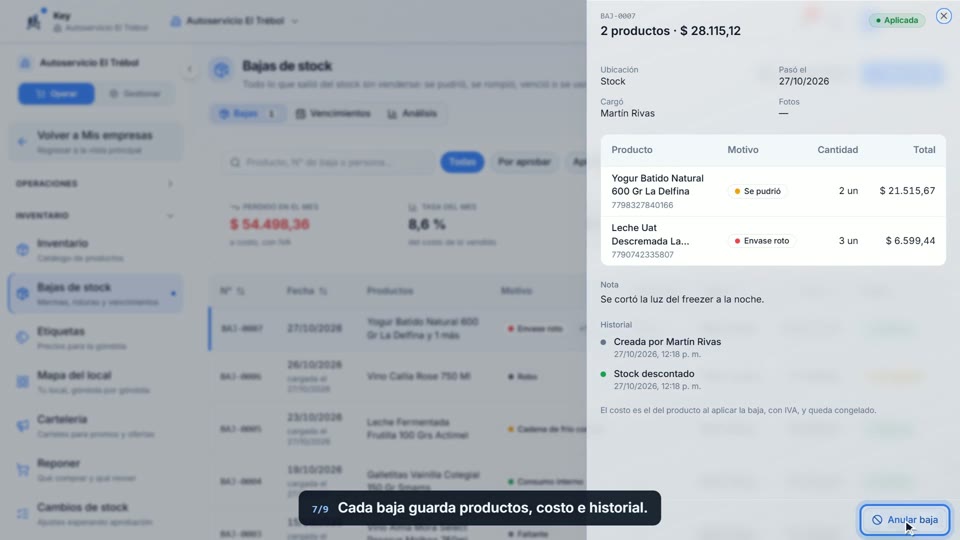Click the search field for product or baja
Viewport: 960px width, 540px height.
pyautogui.click(x=328, y=162)
